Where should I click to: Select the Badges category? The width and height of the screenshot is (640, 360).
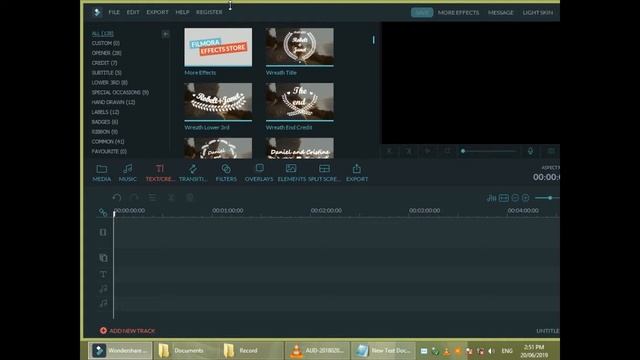tap(104, 122)
